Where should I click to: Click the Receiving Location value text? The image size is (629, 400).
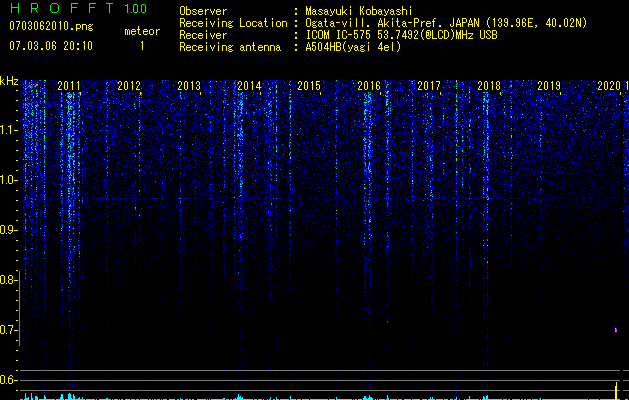(x=446, y=23)
